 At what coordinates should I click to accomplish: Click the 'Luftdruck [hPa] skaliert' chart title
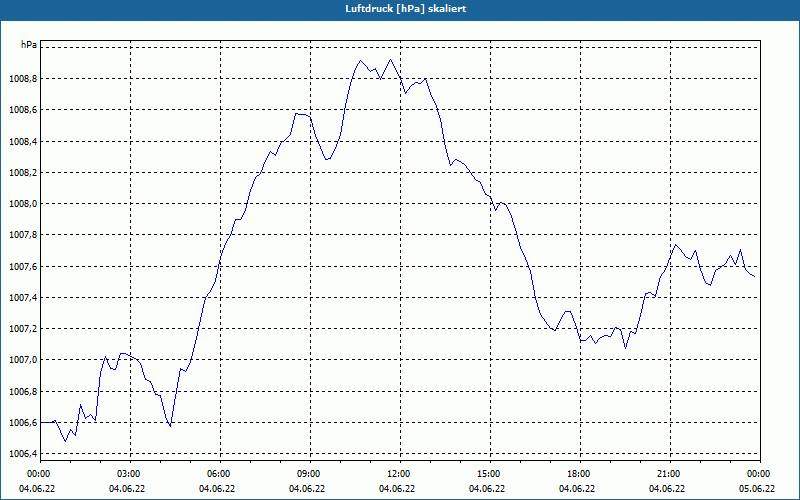tap(406, 9)
